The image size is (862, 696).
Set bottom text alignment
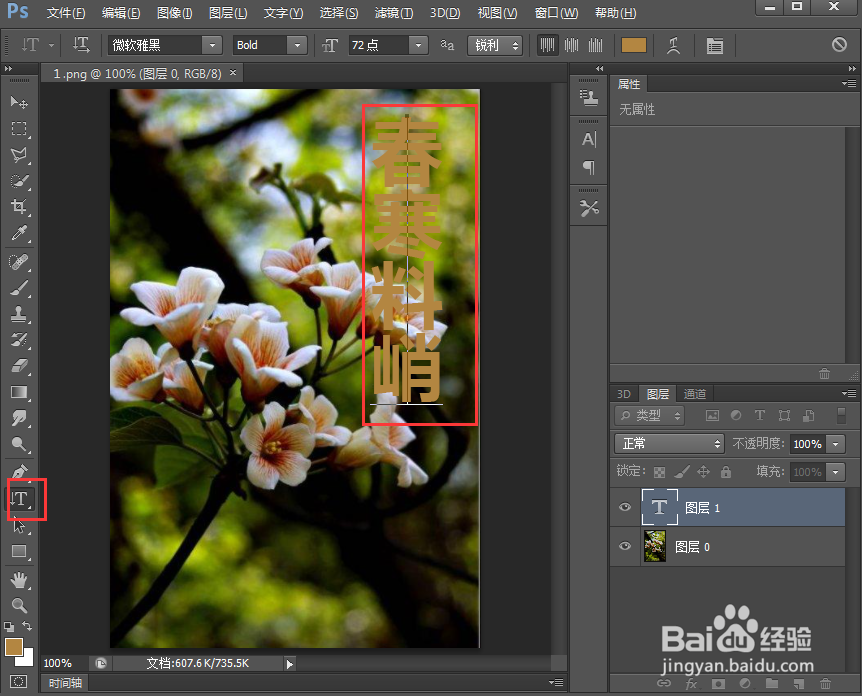point(595,45)
